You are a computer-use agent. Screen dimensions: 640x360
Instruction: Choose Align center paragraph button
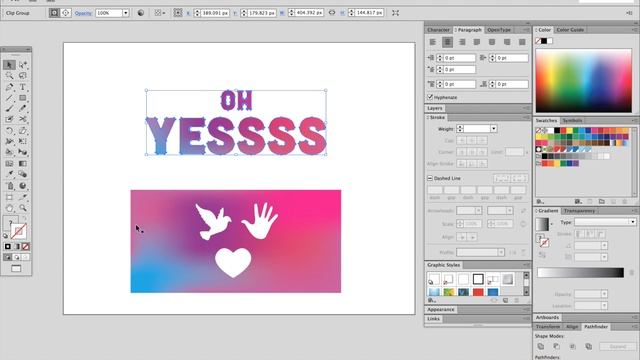pyautogui.click(x=447, y=42)
